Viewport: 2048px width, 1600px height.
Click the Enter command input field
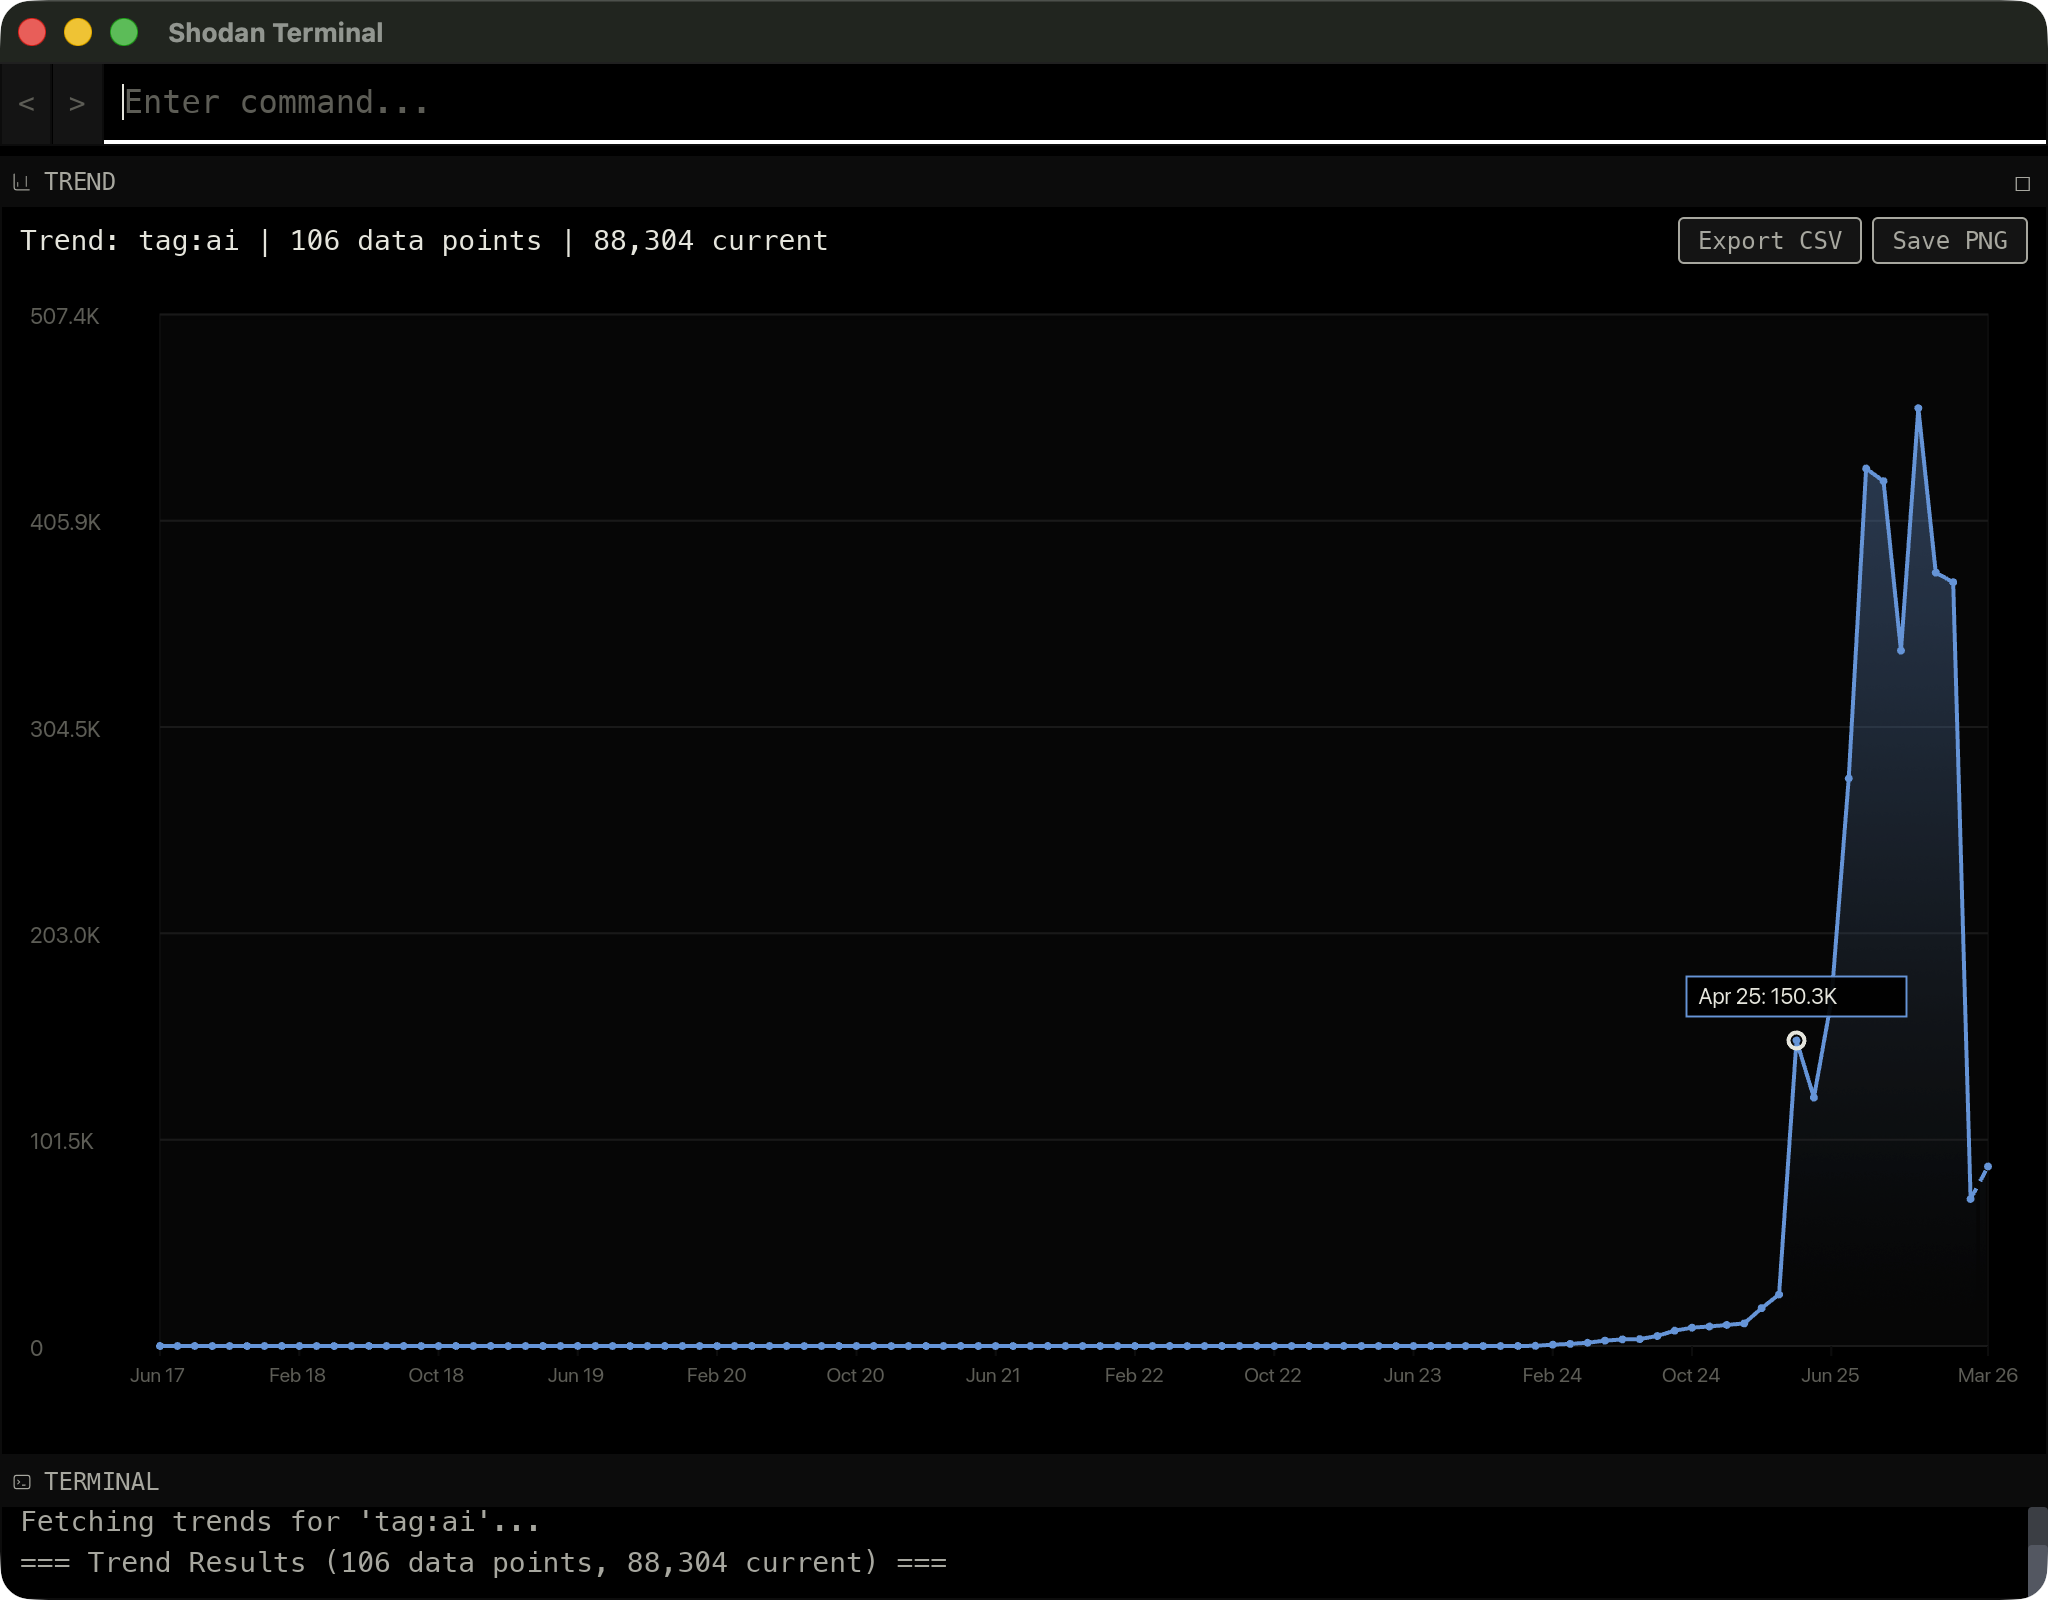pos(600,103)
